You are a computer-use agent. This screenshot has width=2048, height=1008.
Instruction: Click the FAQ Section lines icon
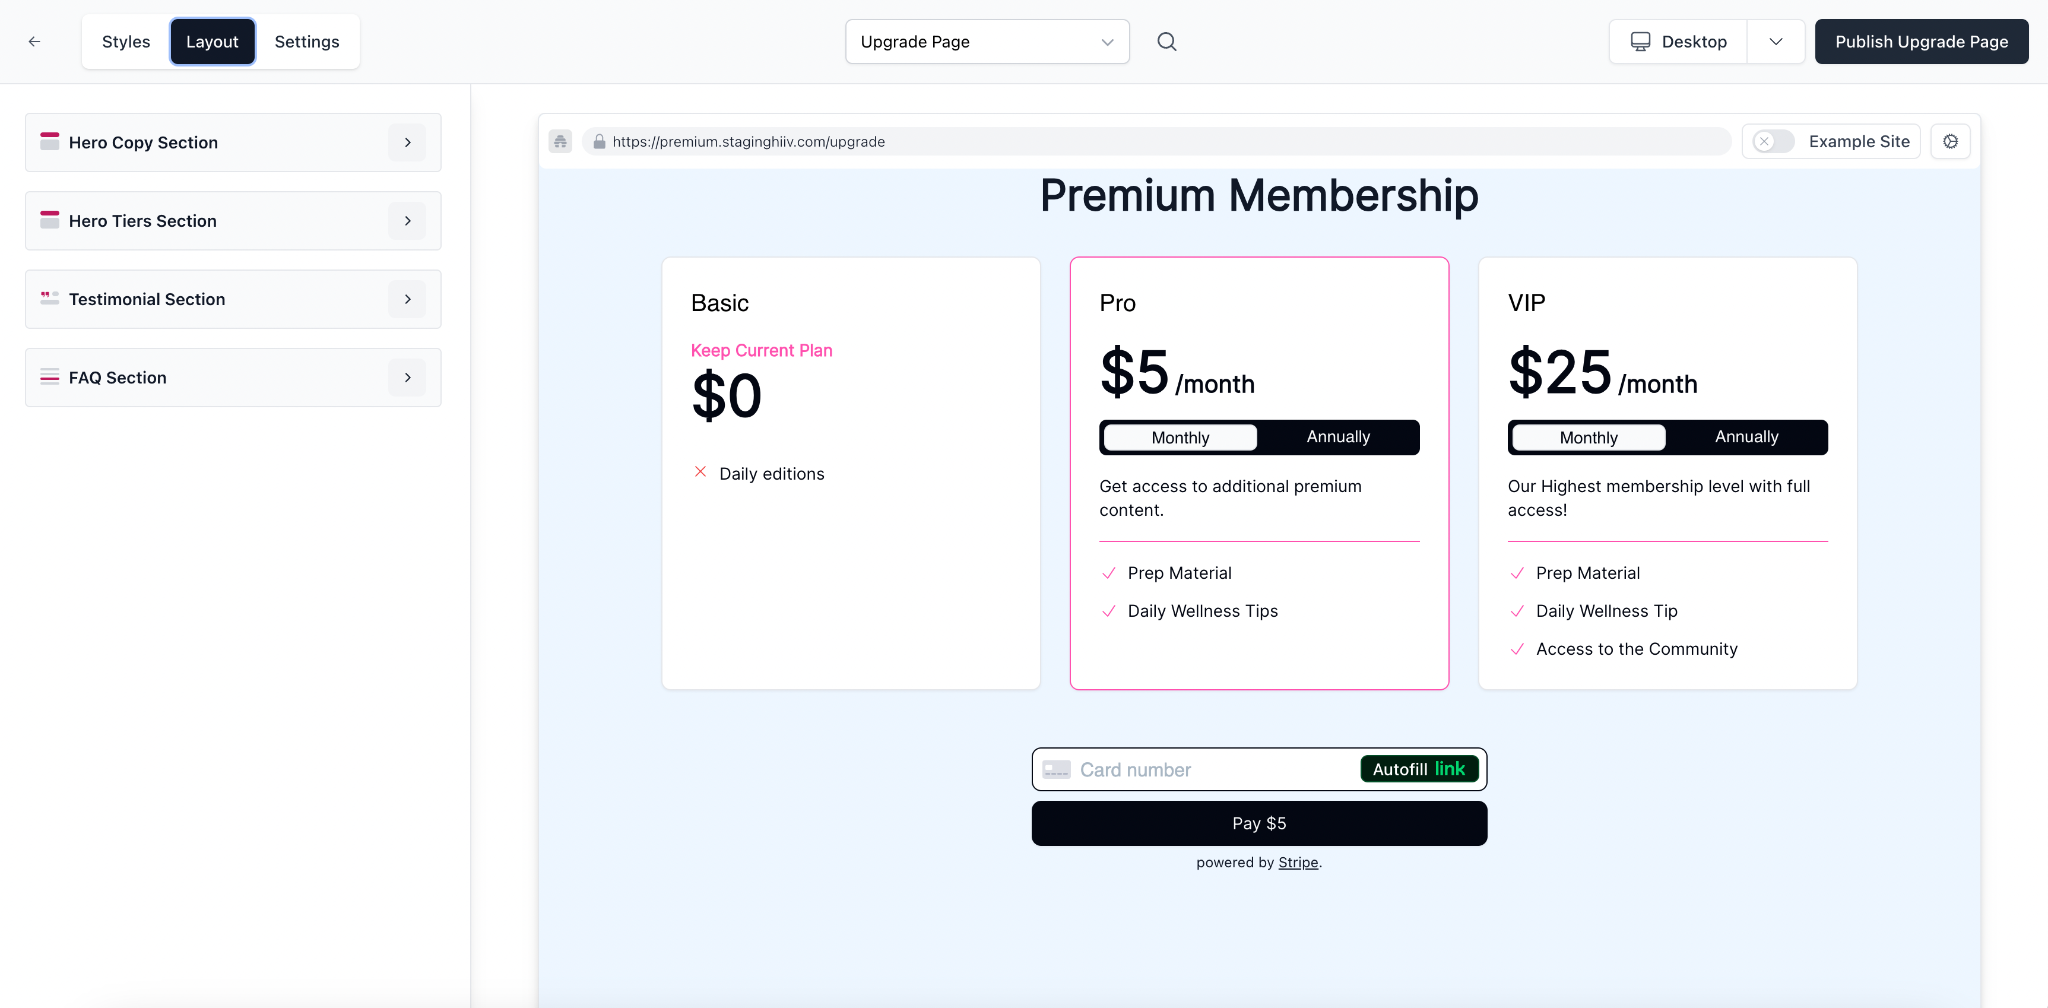coord(50,377)
